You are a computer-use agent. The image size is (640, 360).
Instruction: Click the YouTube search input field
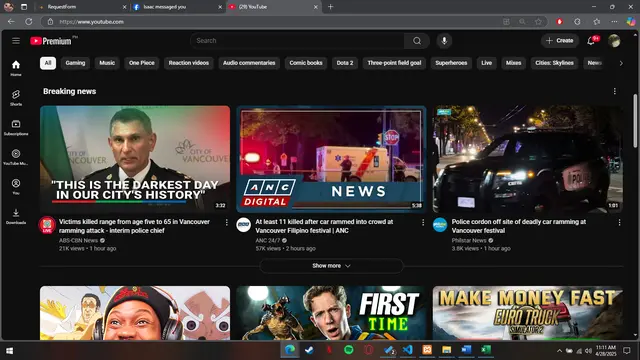pos(297,41)
